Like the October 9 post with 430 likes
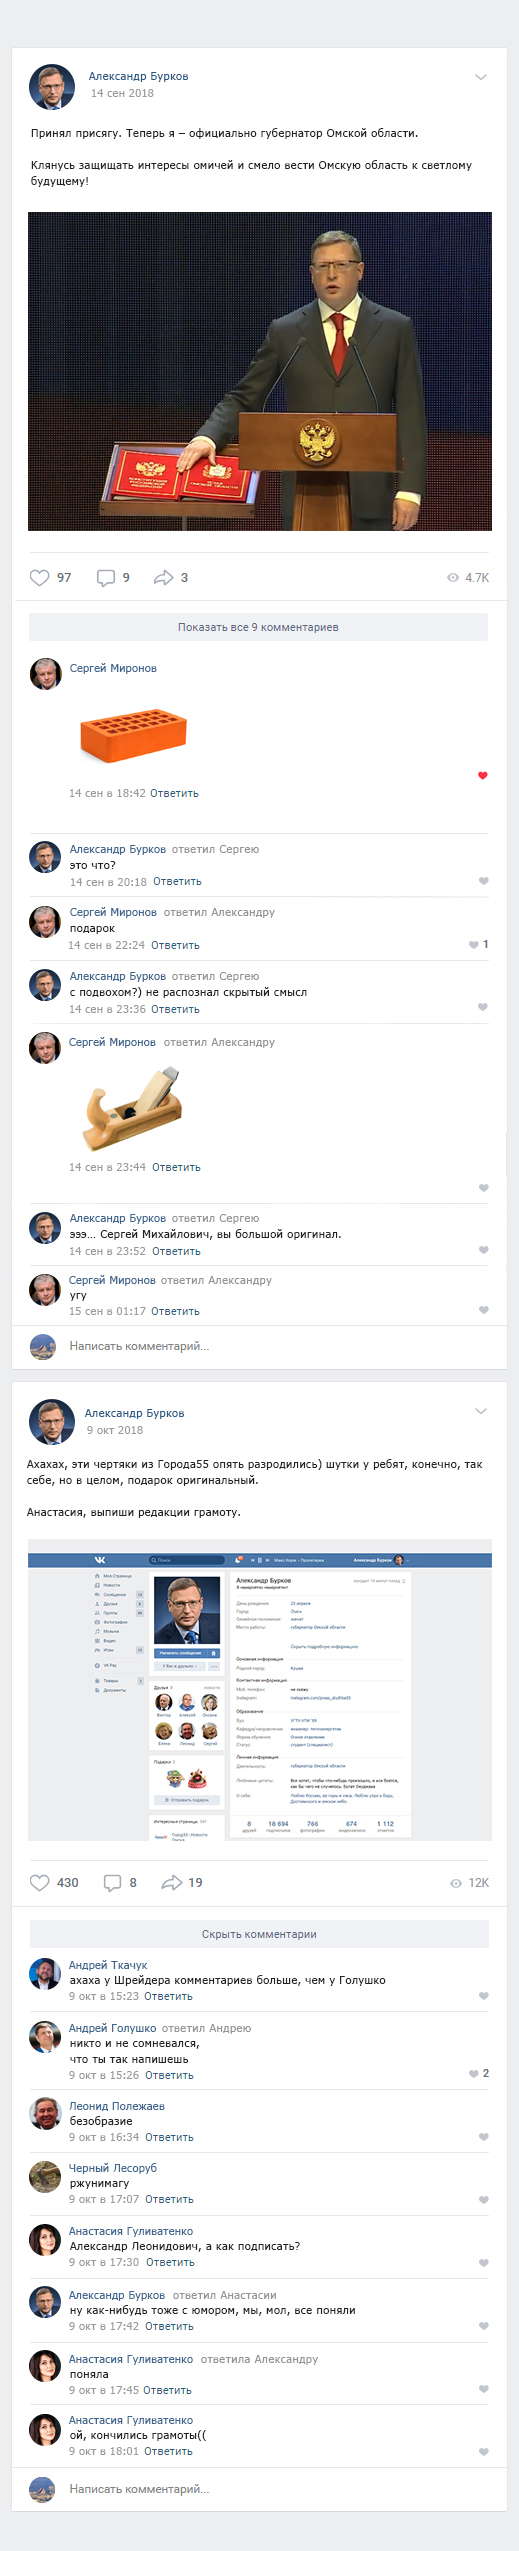Image resolution: width=519 pixels, height=2551 pixels. click(40, 1882)
